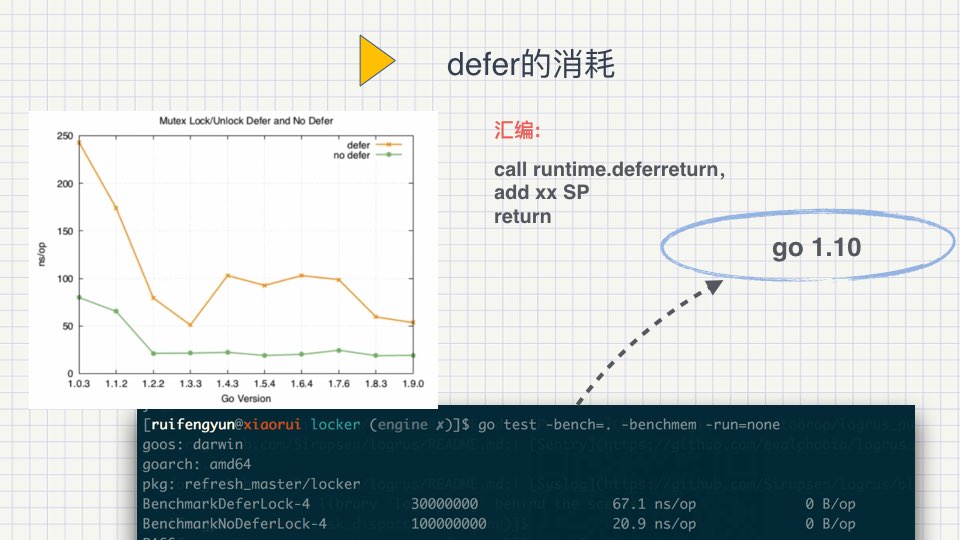Image resolution: width=960 pixels, height=540 pixels.
Task: Click the BenchmarkNoDeferLock-4 result line
Action: pyautogui.click(x=234, y=524)
